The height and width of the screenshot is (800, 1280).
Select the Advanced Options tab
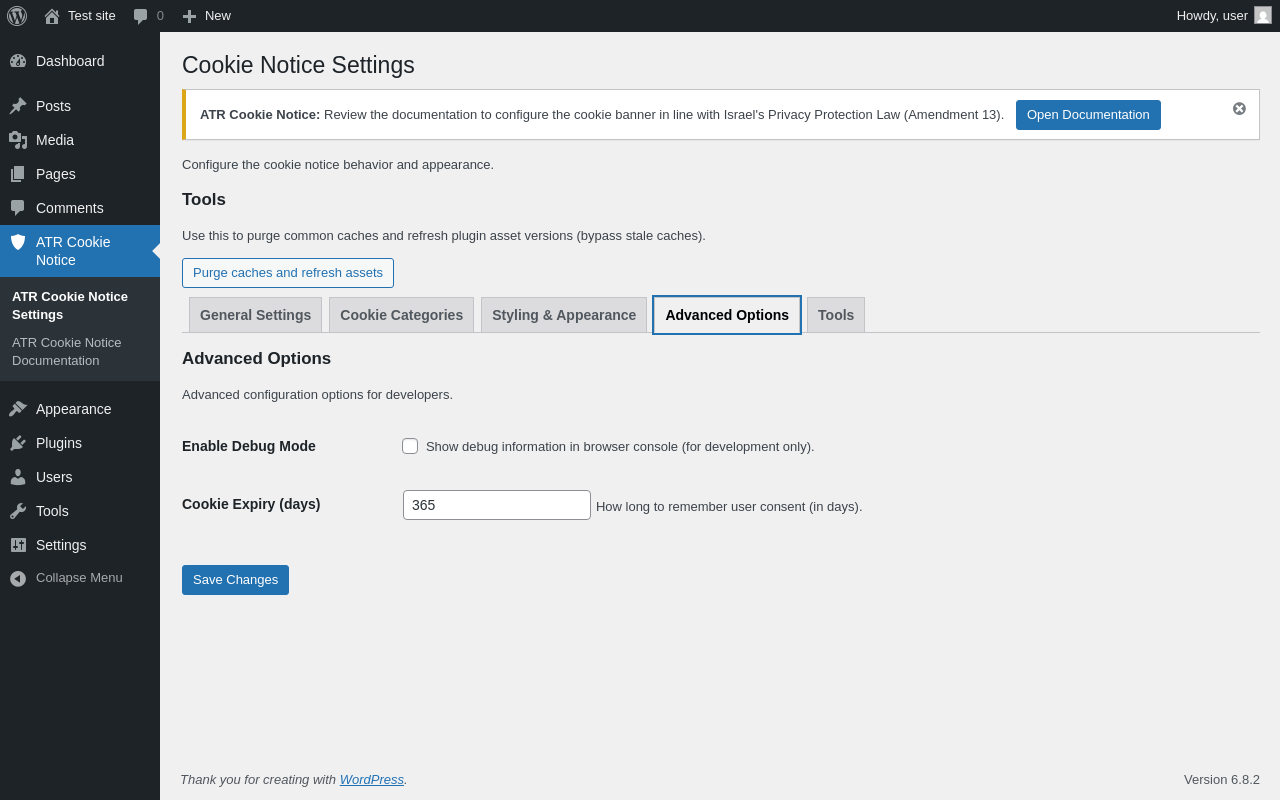(727, 315)
